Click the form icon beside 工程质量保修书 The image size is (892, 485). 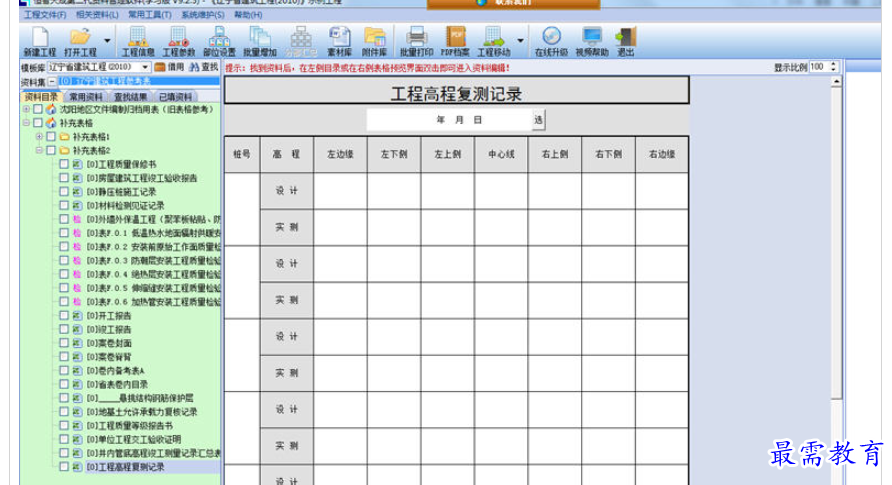pos(77,164)
